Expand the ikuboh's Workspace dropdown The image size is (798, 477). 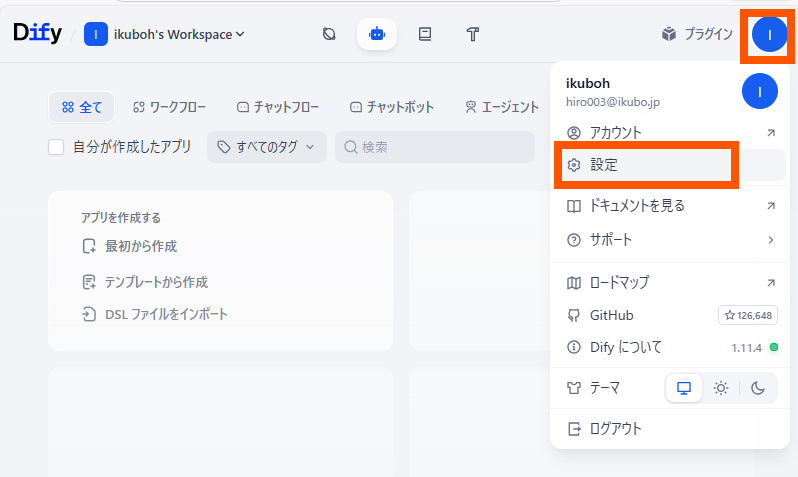pos(165,34)
